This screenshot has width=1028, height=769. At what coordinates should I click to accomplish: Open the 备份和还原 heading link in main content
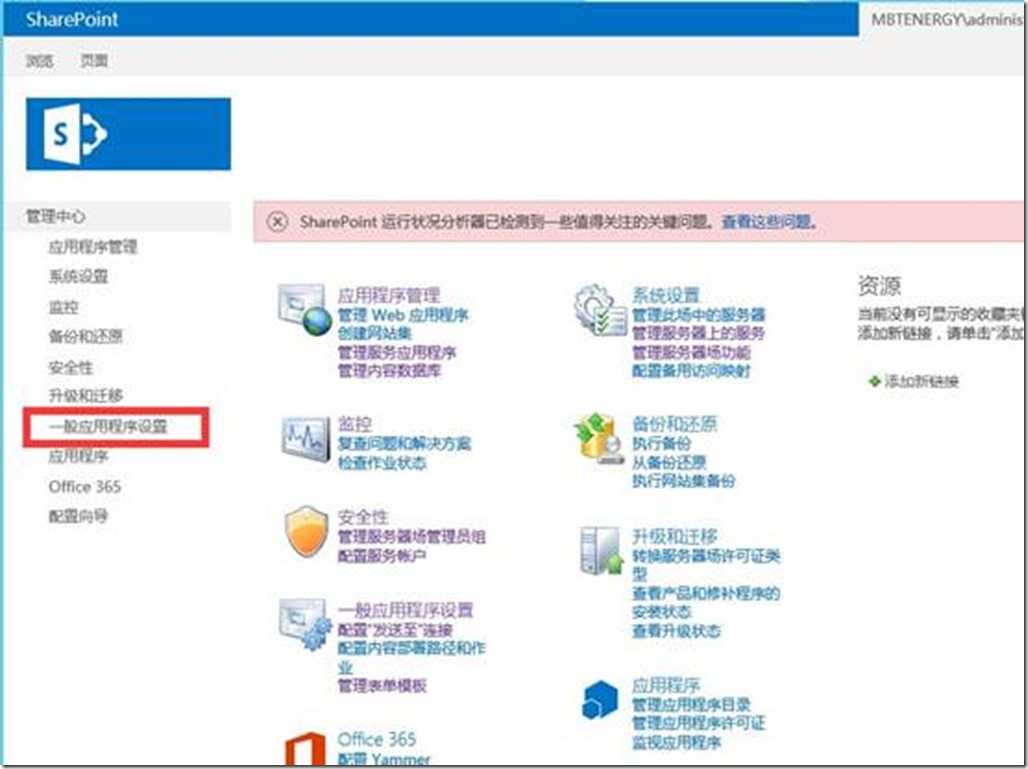(x=675, y=424)
